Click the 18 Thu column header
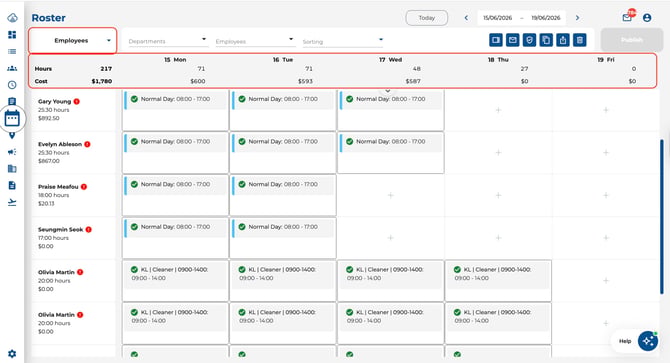The image size is (670, 363). tap(498, 60)
